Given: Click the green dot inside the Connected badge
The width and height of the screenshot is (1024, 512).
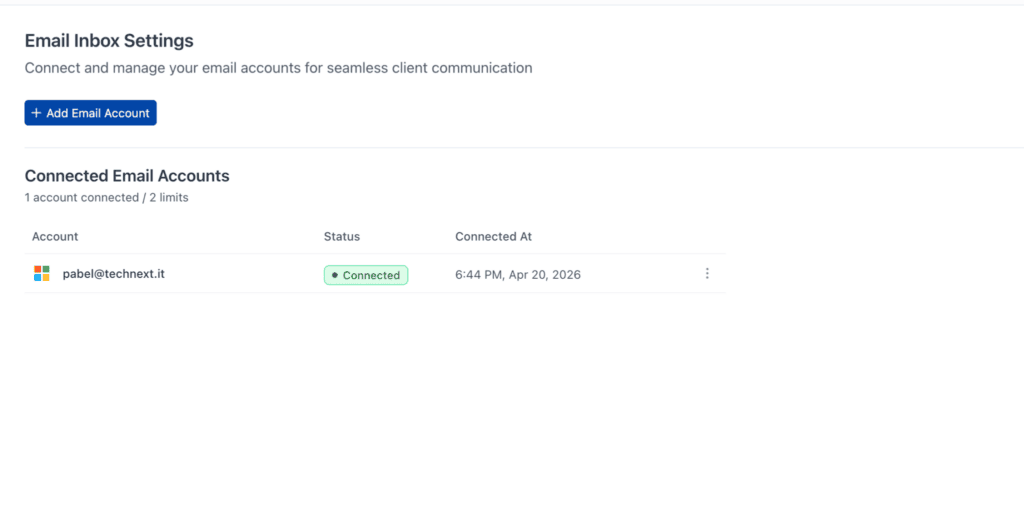Looking at the screenshot, I should tap(335, 275).
